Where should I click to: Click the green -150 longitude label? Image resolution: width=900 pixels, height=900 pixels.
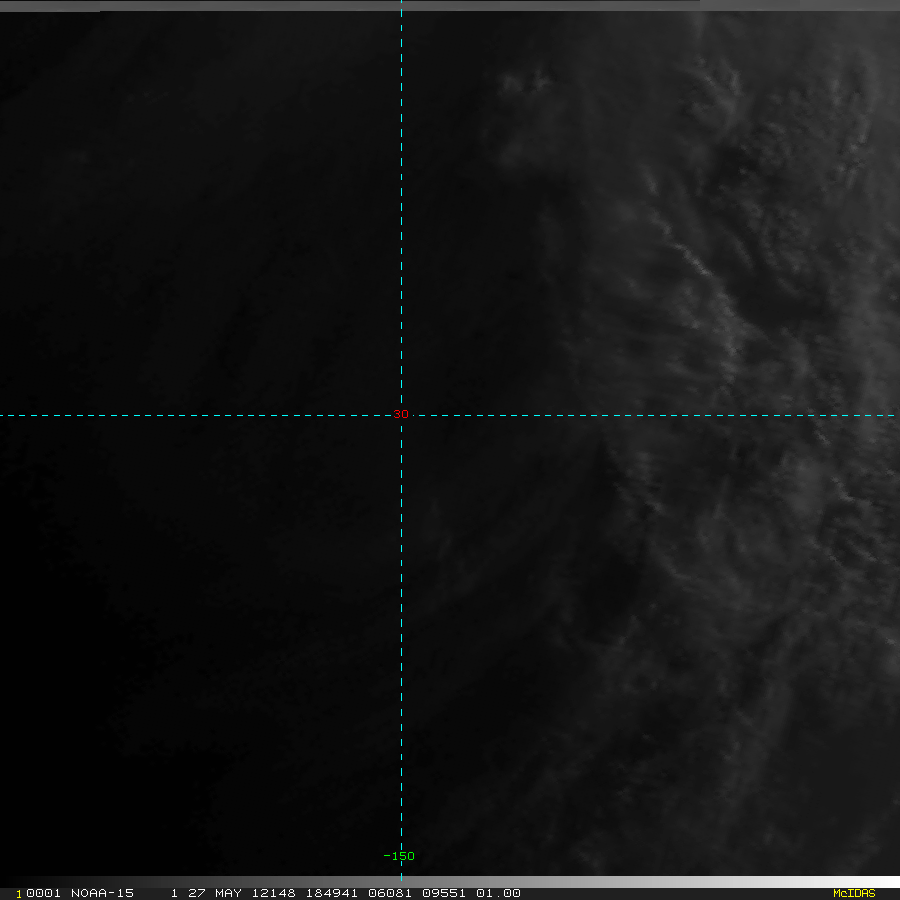coord(399,856)
